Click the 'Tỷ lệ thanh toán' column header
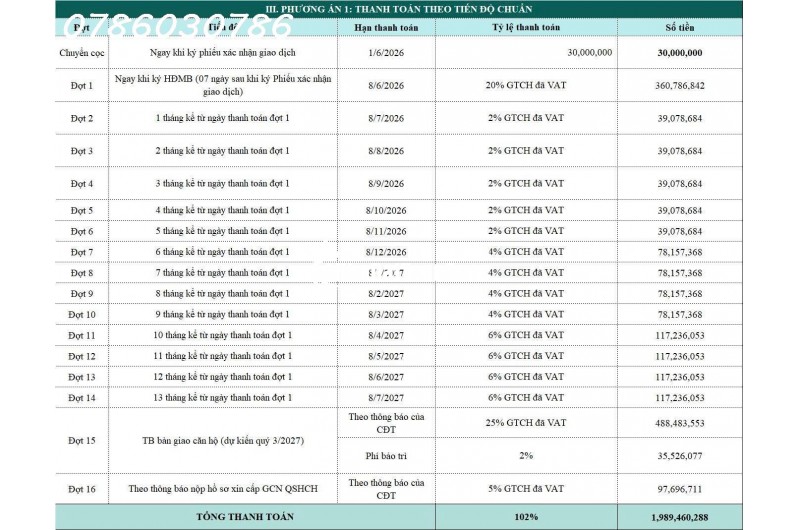 (x=526, y=27)
